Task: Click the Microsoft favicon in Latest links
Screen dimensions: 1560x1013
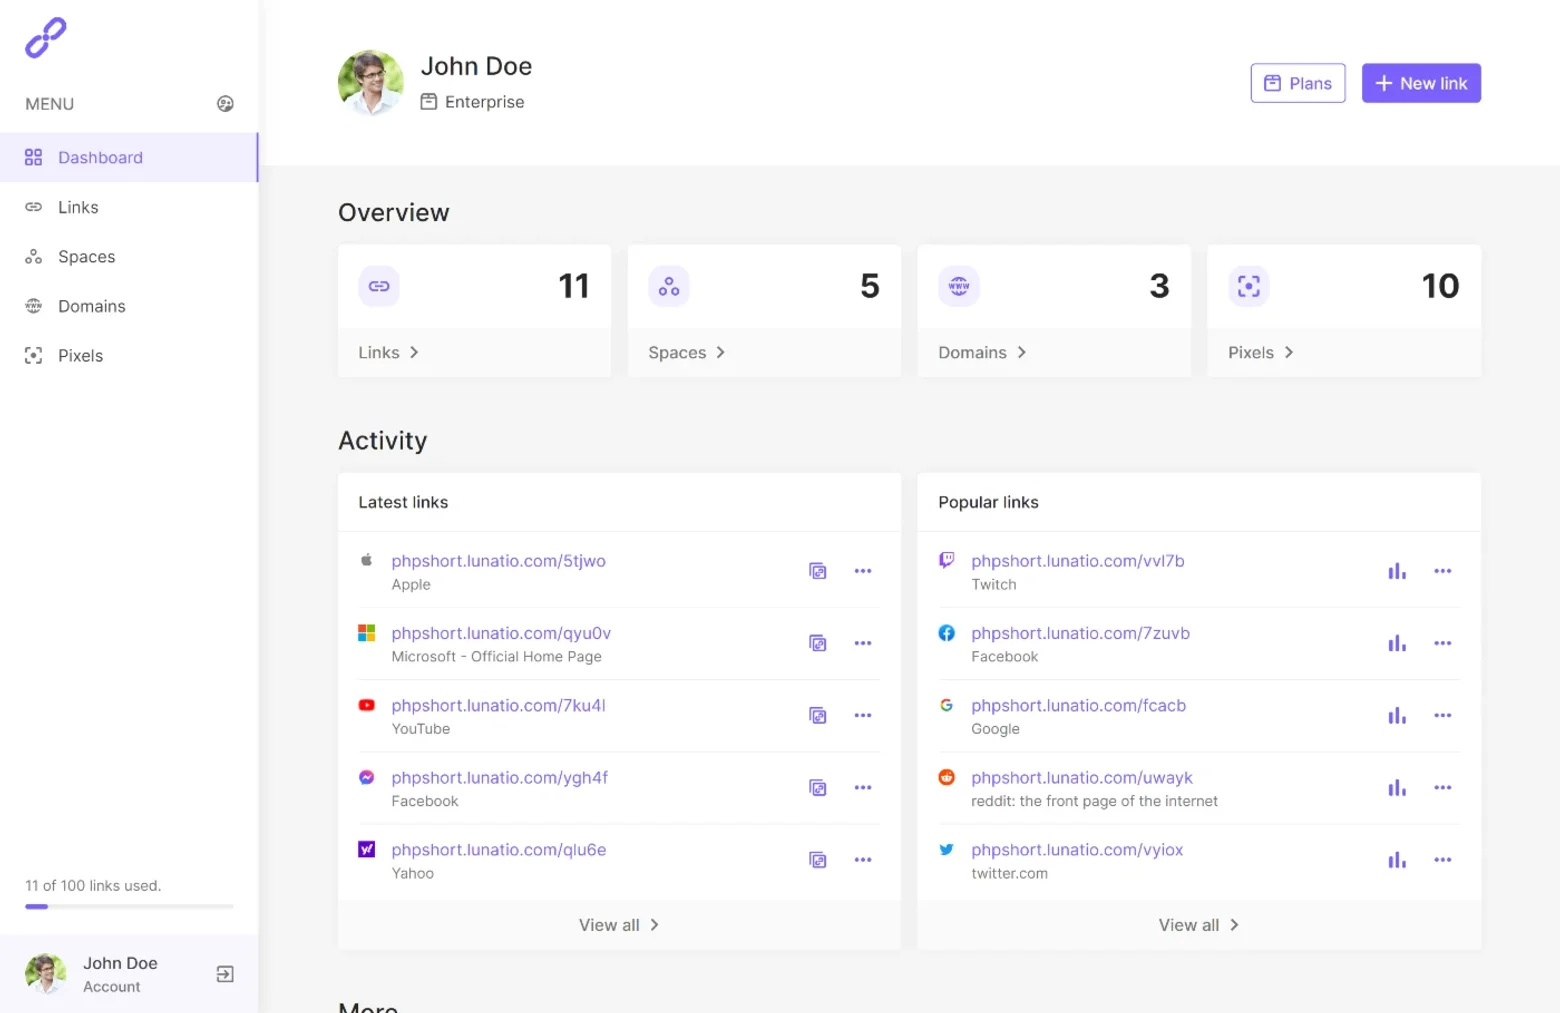Action: click(x=367, y=633)
